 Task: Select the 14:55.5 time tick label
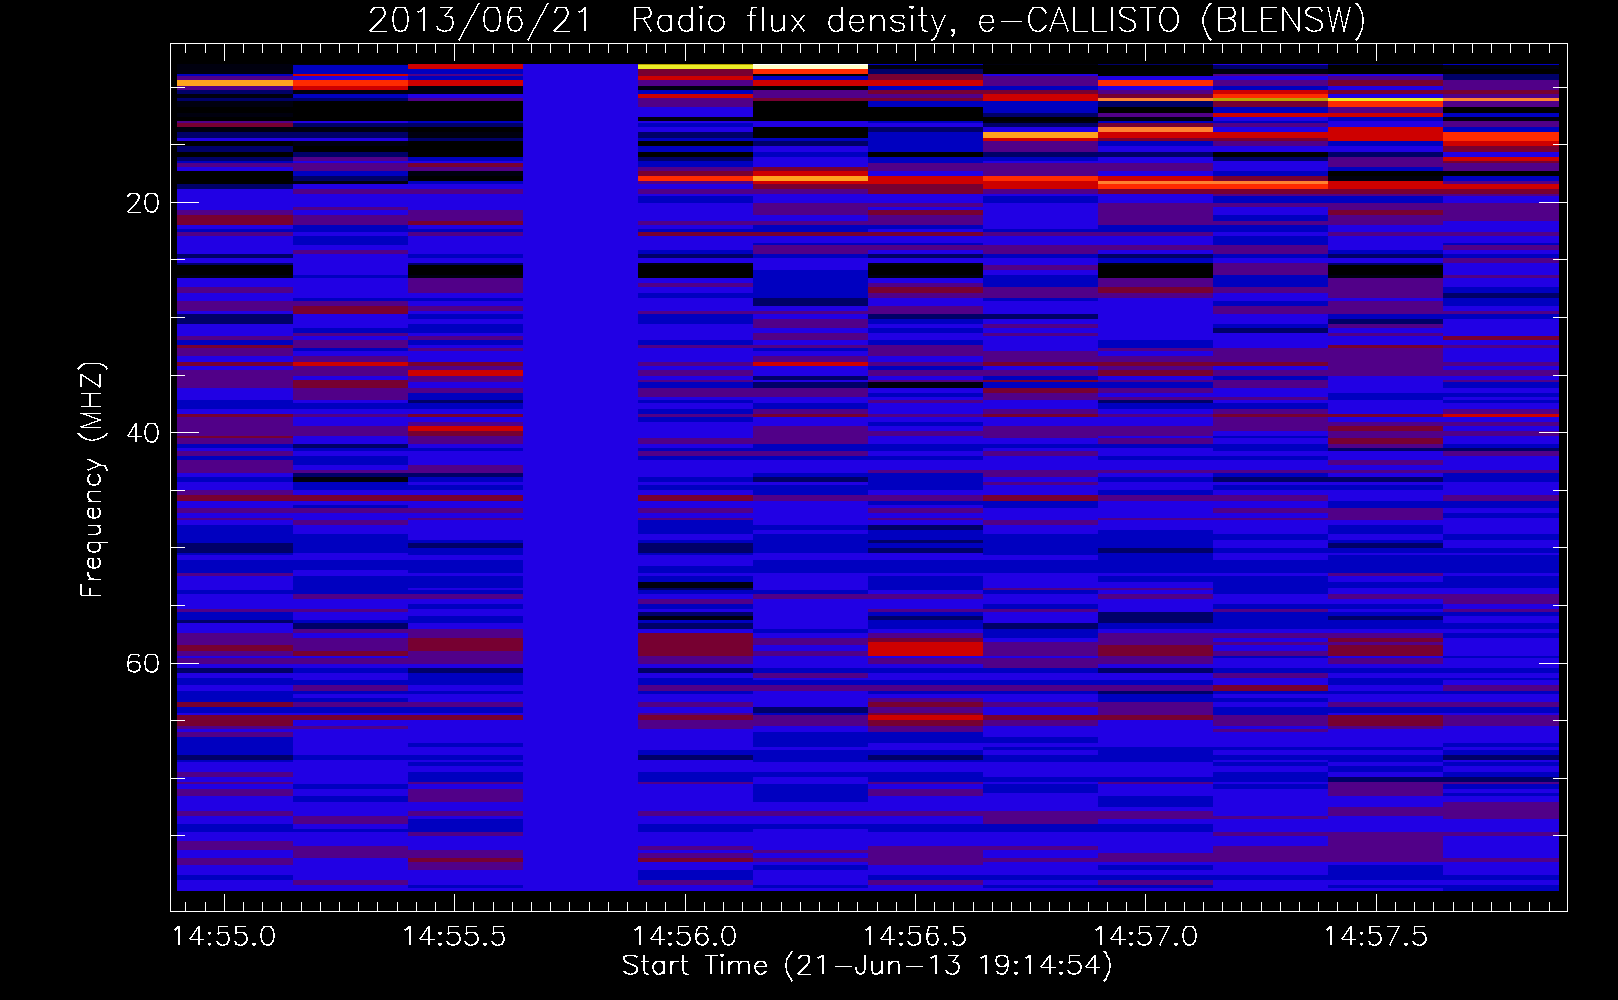pyautogui.click(x=454, y=936)
